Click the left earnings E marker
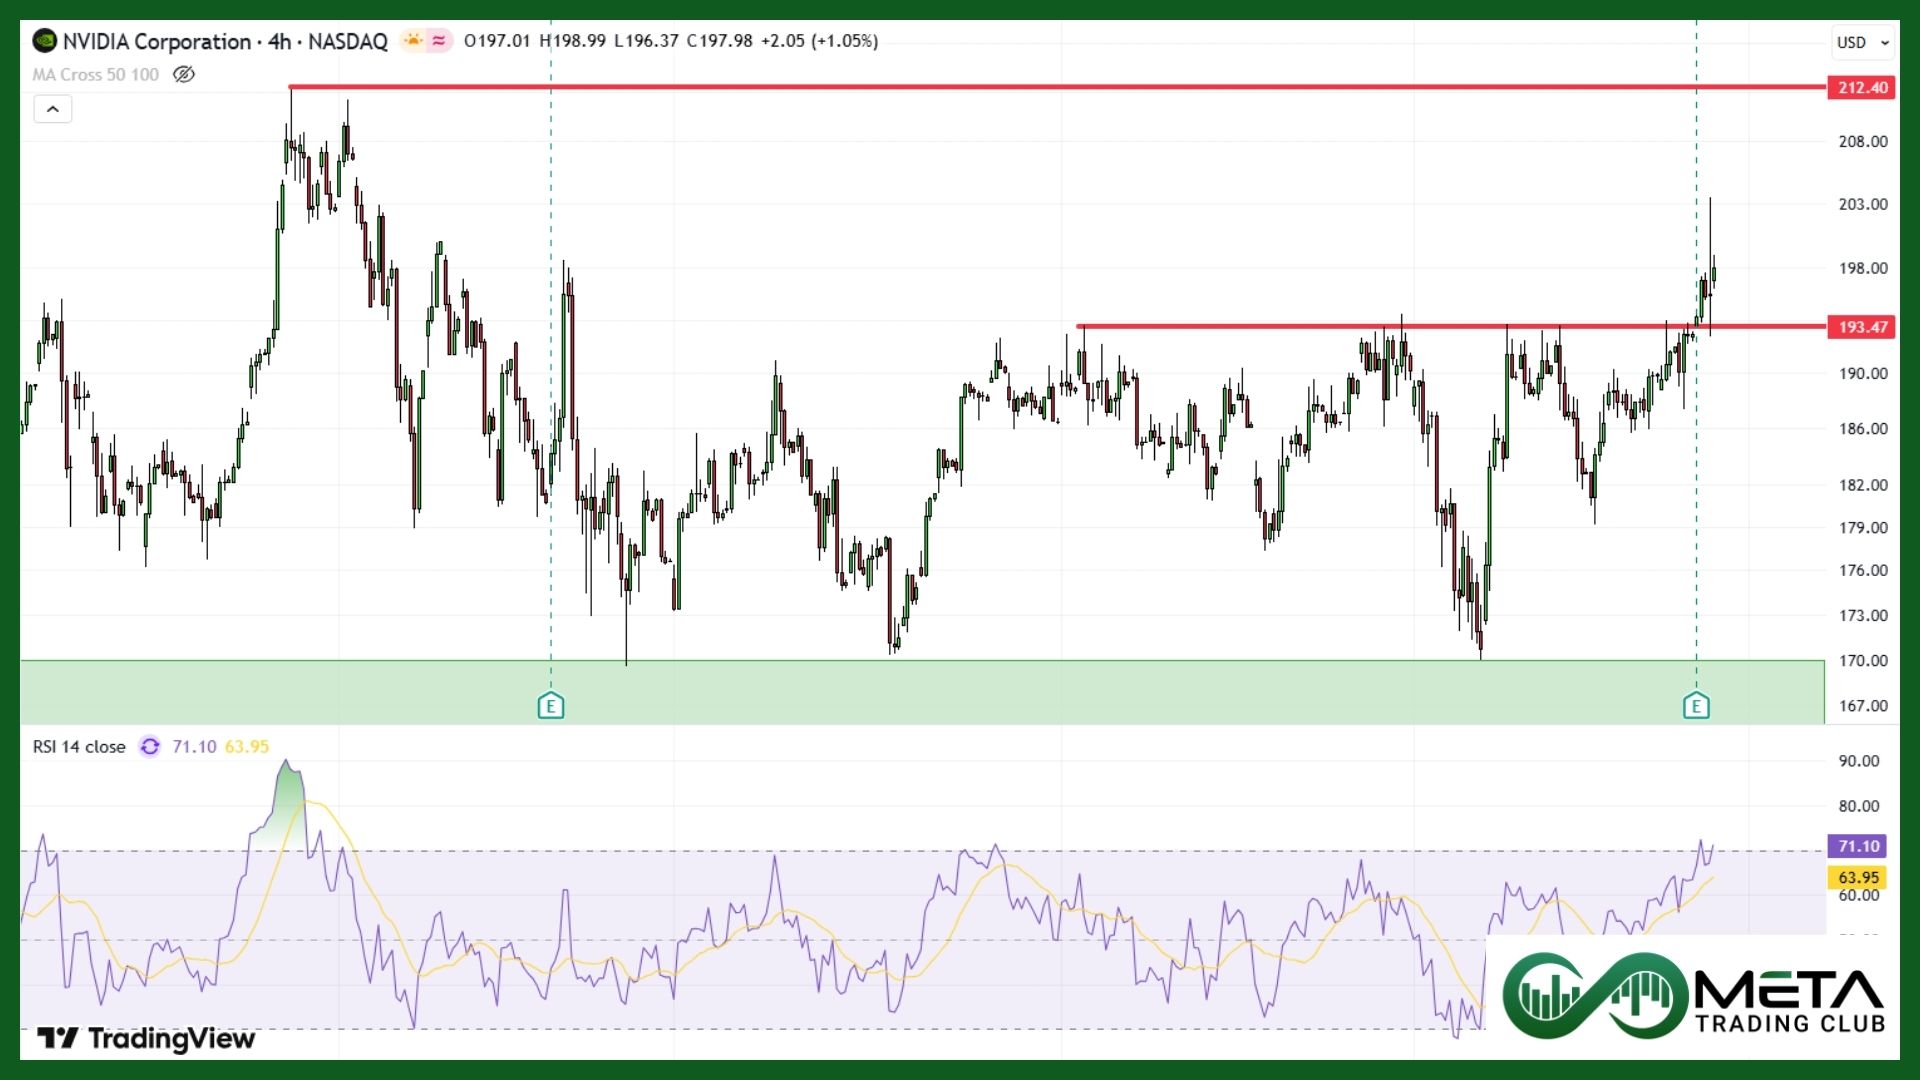The width and height of the screenshot is (1920, 1080). coord(550,706)
